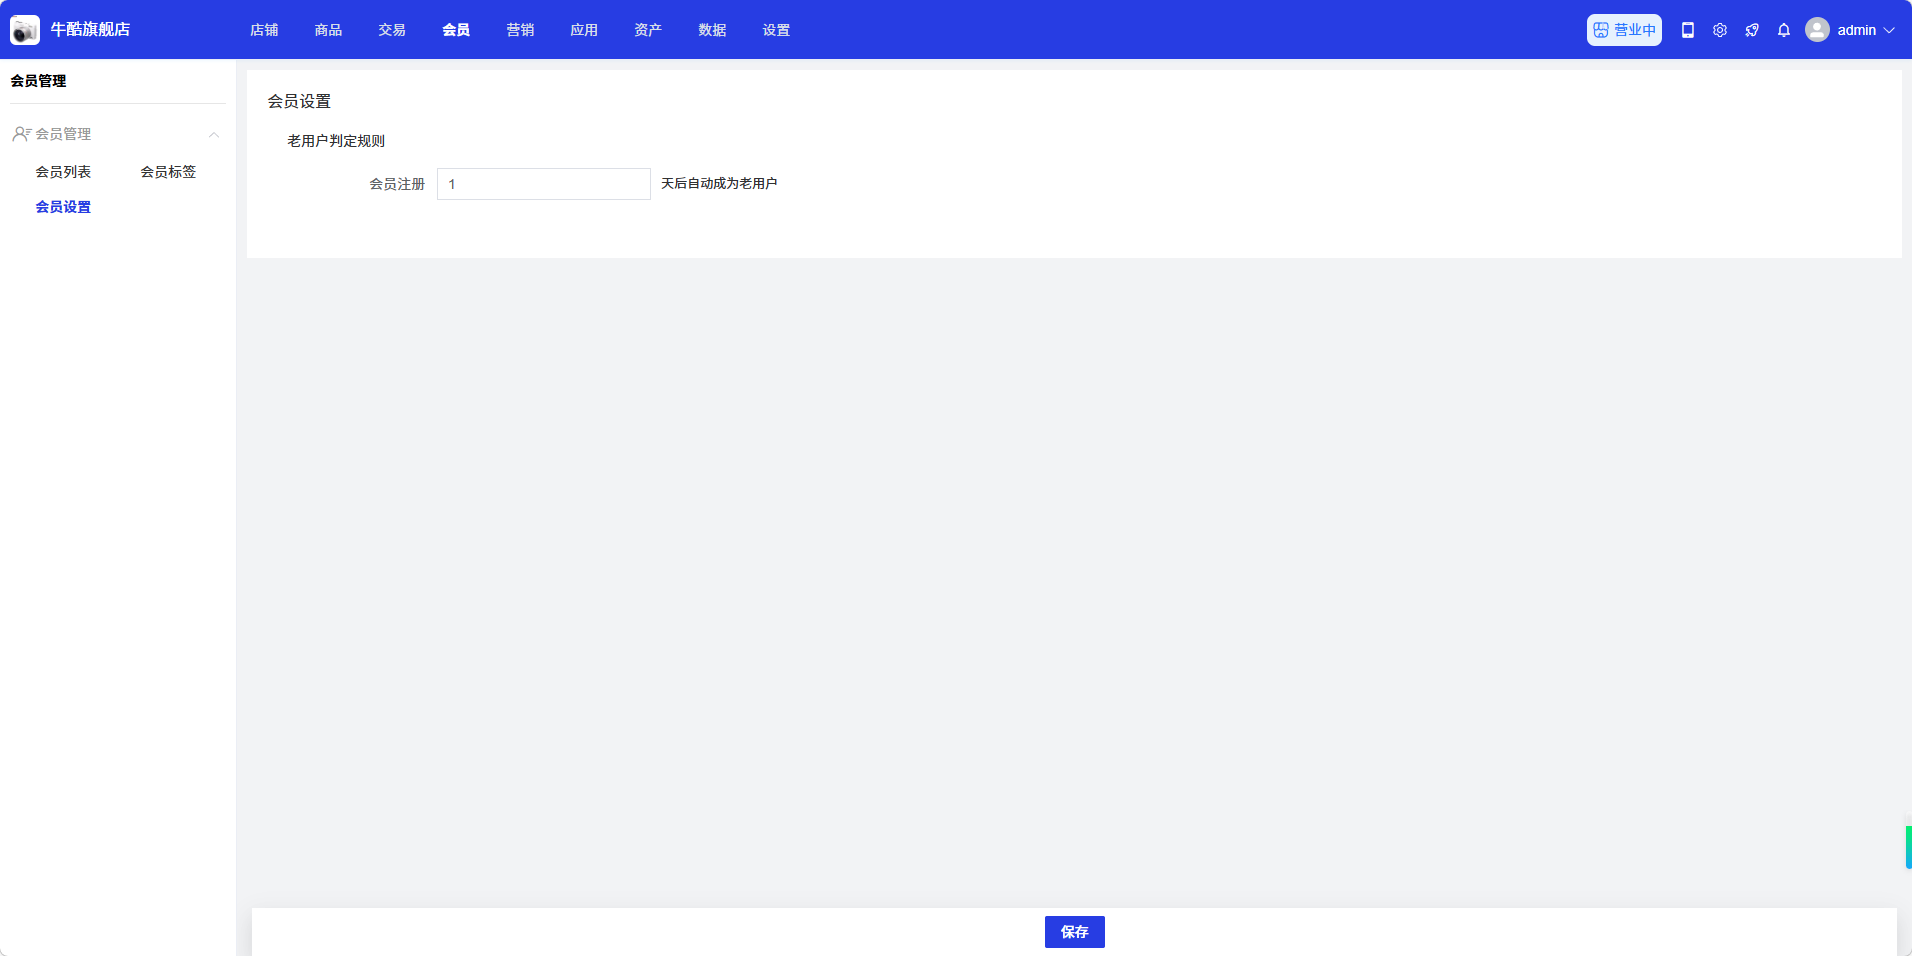The width and height of the screenshot is (1912, 956).
Task: Click the 会员注册 field label
Action: 397,184
